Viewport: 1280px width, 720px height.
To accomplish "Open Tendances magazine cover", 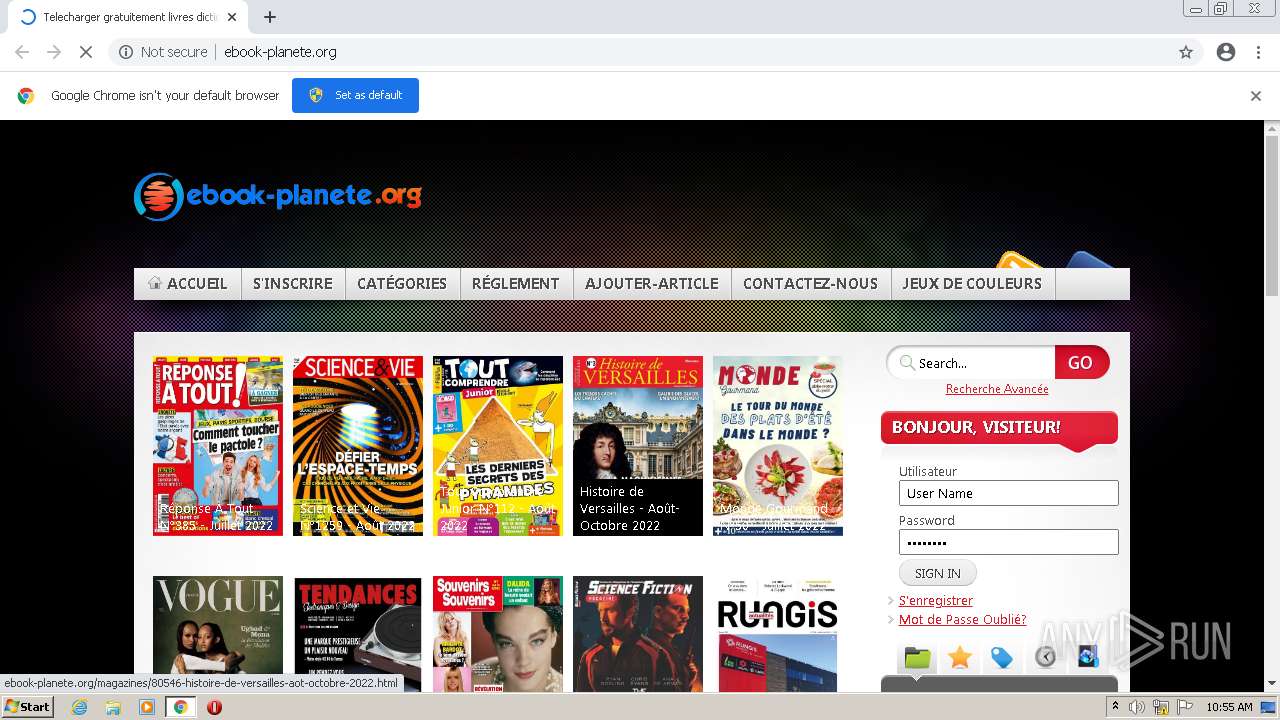I will [358, 634].
